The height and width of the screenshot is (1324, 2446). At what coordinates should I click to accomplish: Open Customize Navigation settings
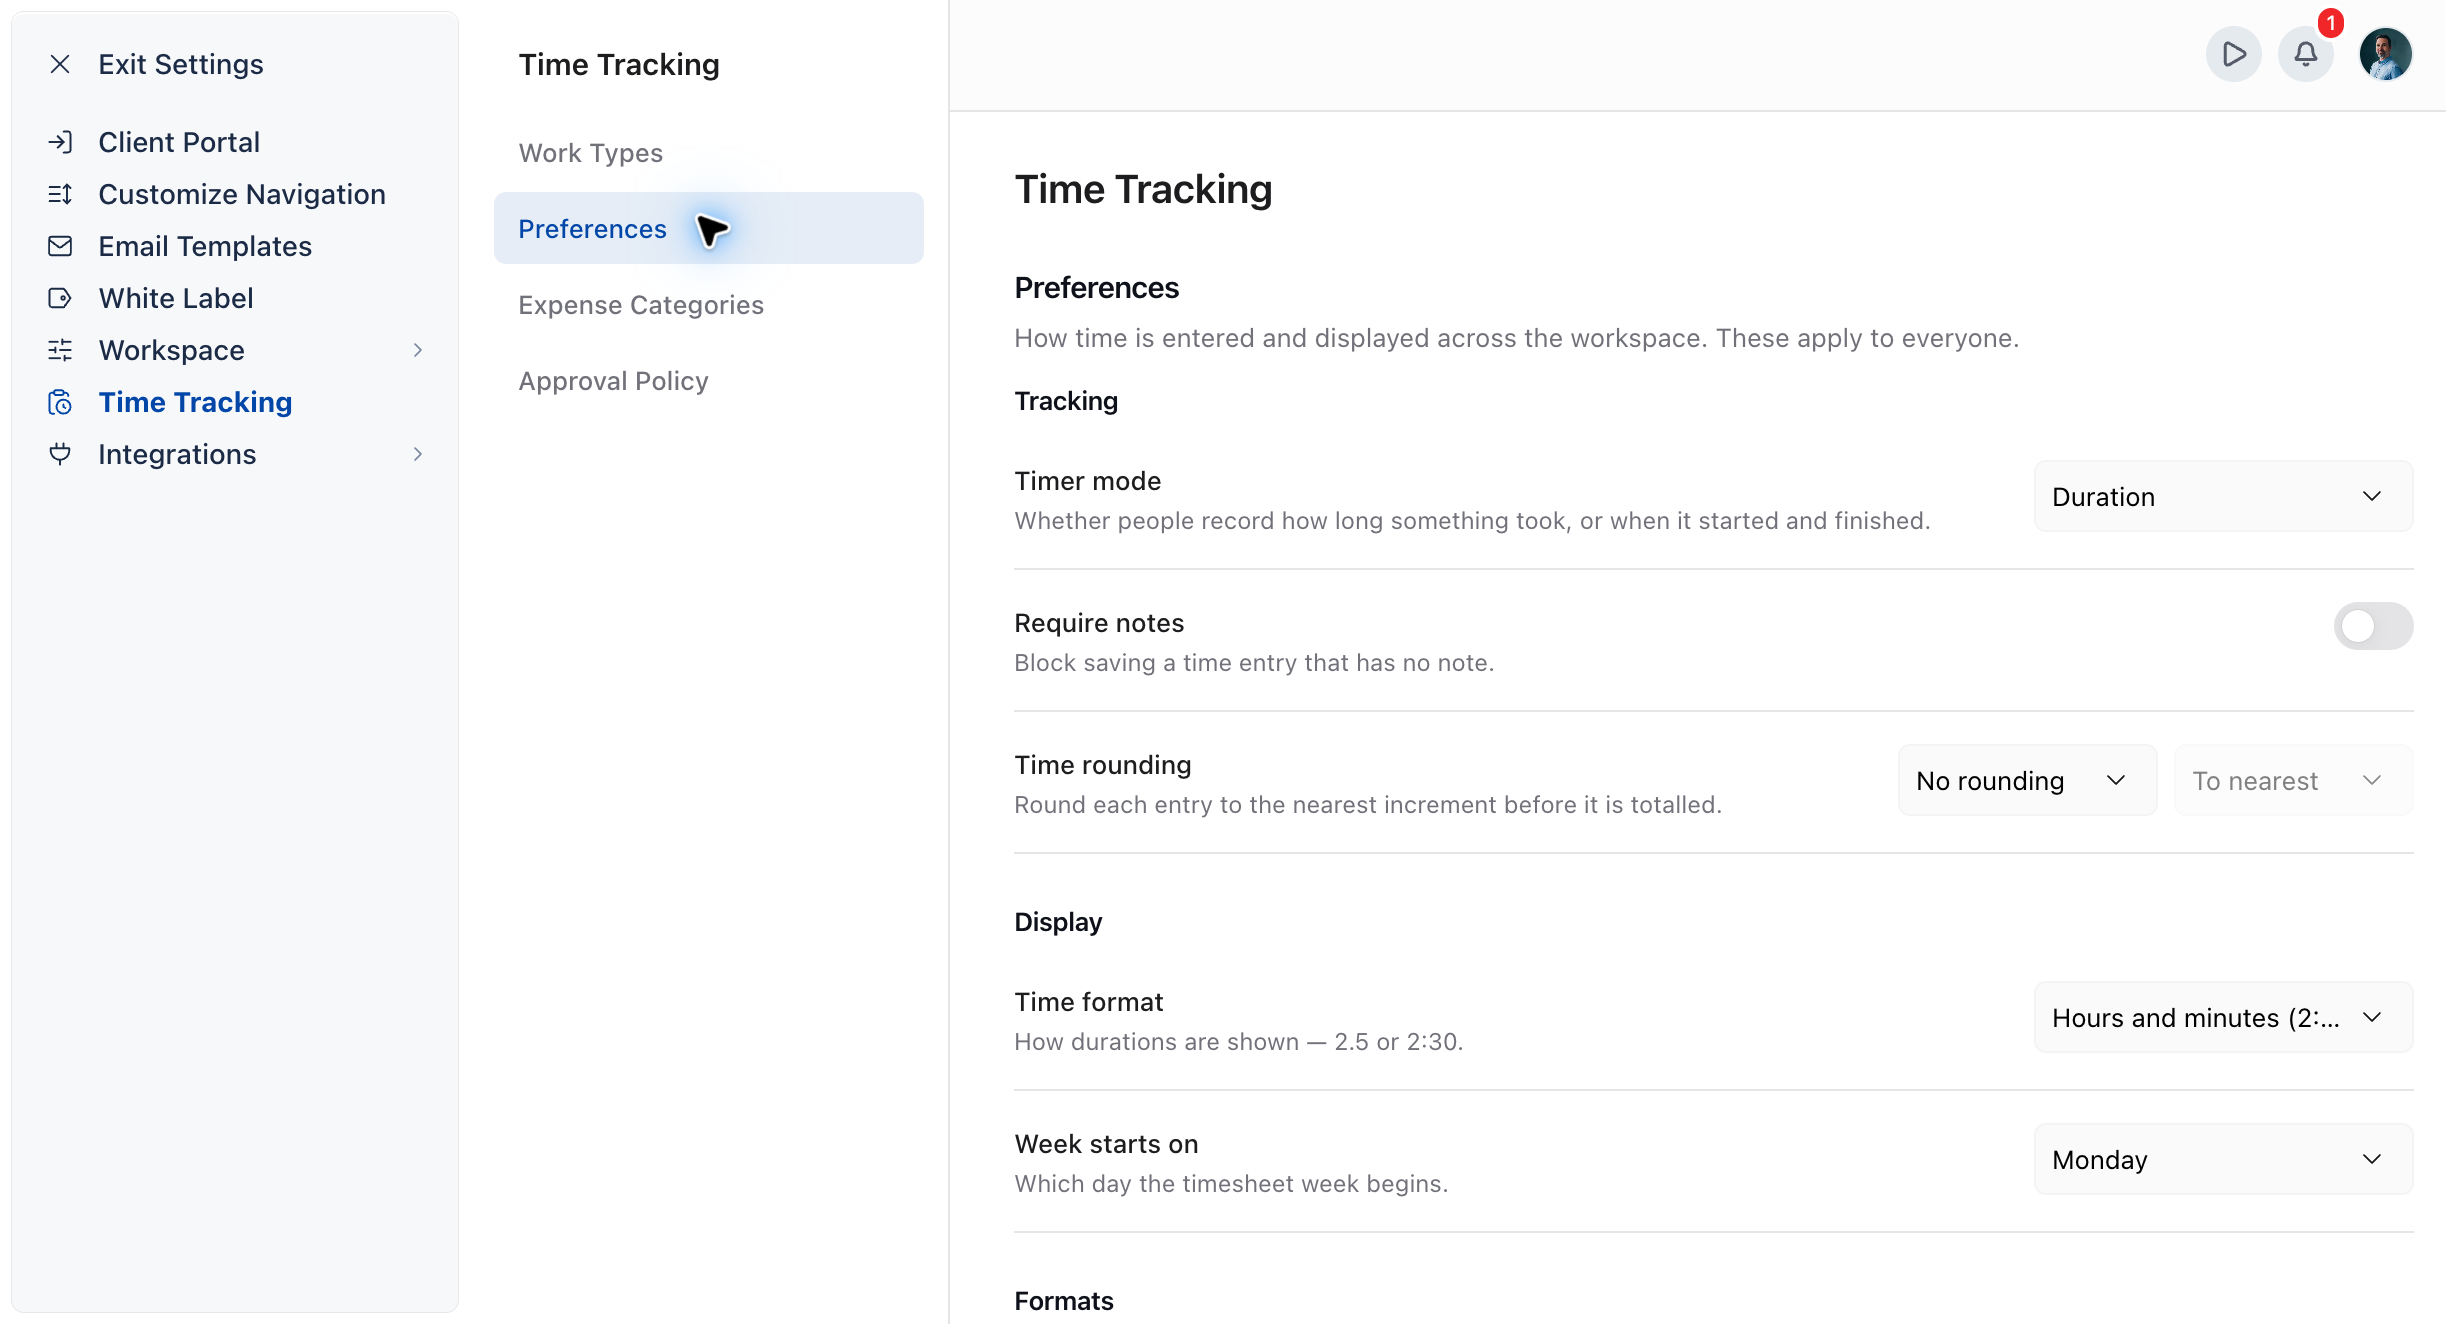pyautogui.click(x=242, y=194)
